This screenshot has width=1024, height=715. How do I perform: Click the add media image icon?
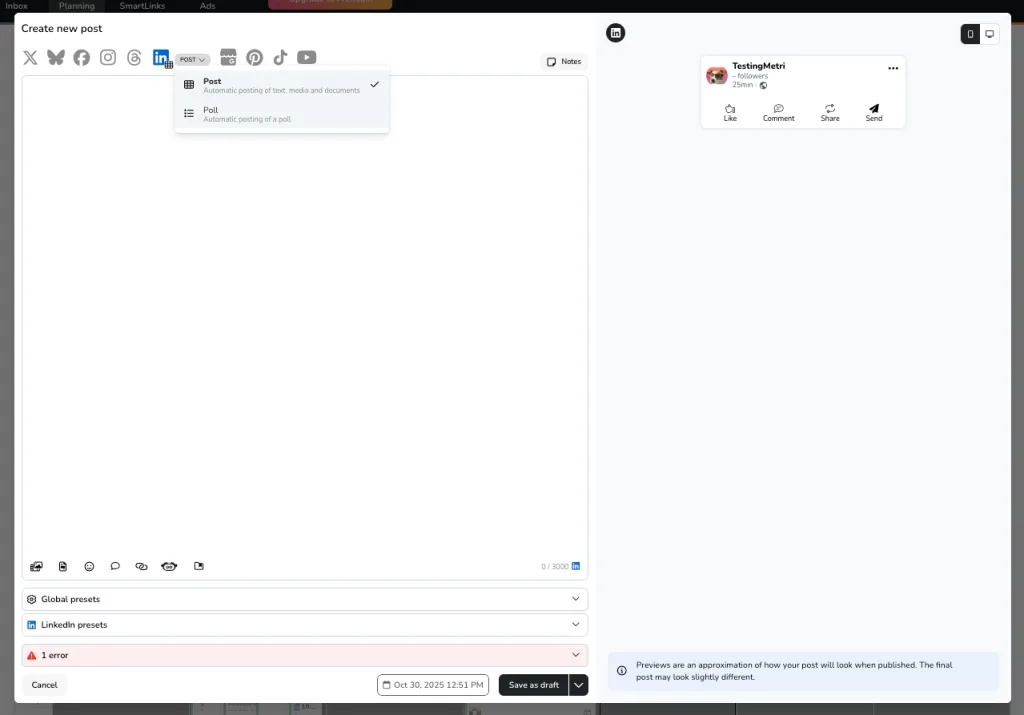point(37,566)
